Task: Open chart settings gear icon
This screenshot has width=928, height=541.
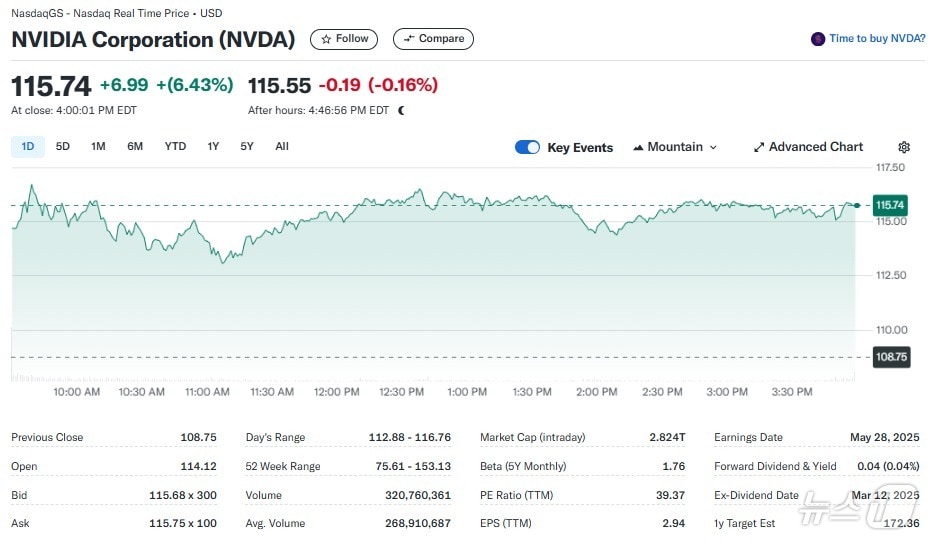Action: (x=904, y=147)
